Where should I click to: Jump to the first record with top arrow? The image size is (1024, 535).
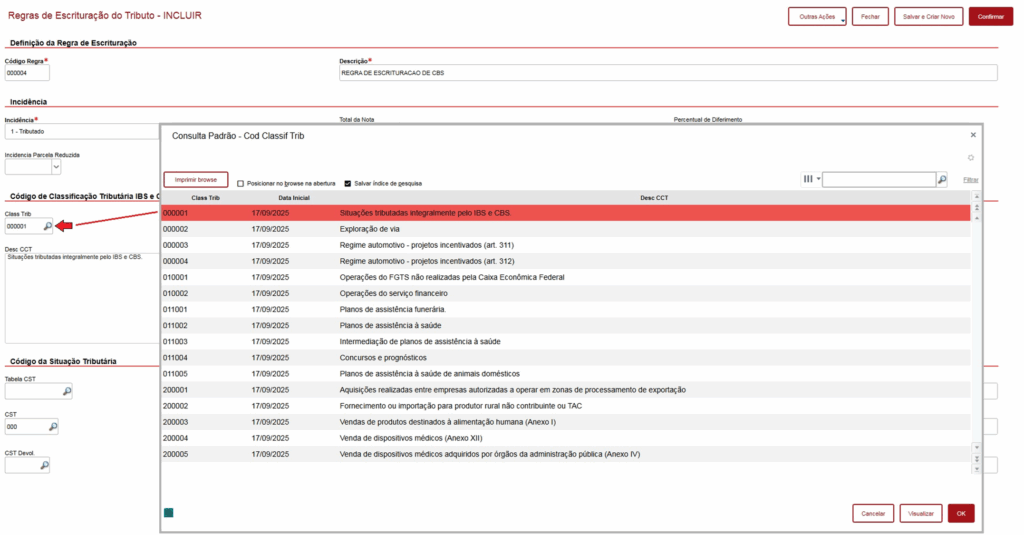coord(976,196)
